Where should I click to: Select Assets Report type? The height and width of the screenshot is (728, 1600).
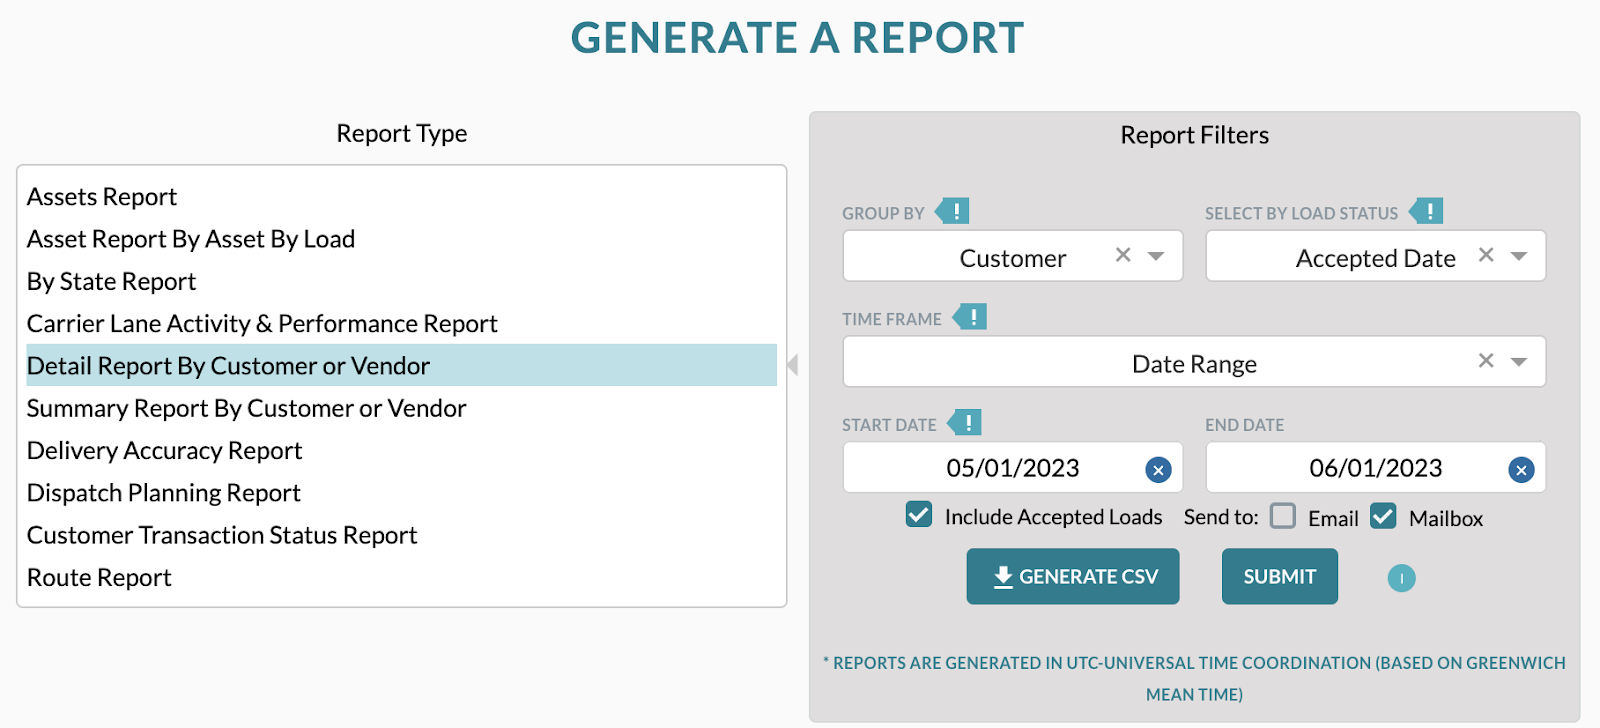point(401,197)
